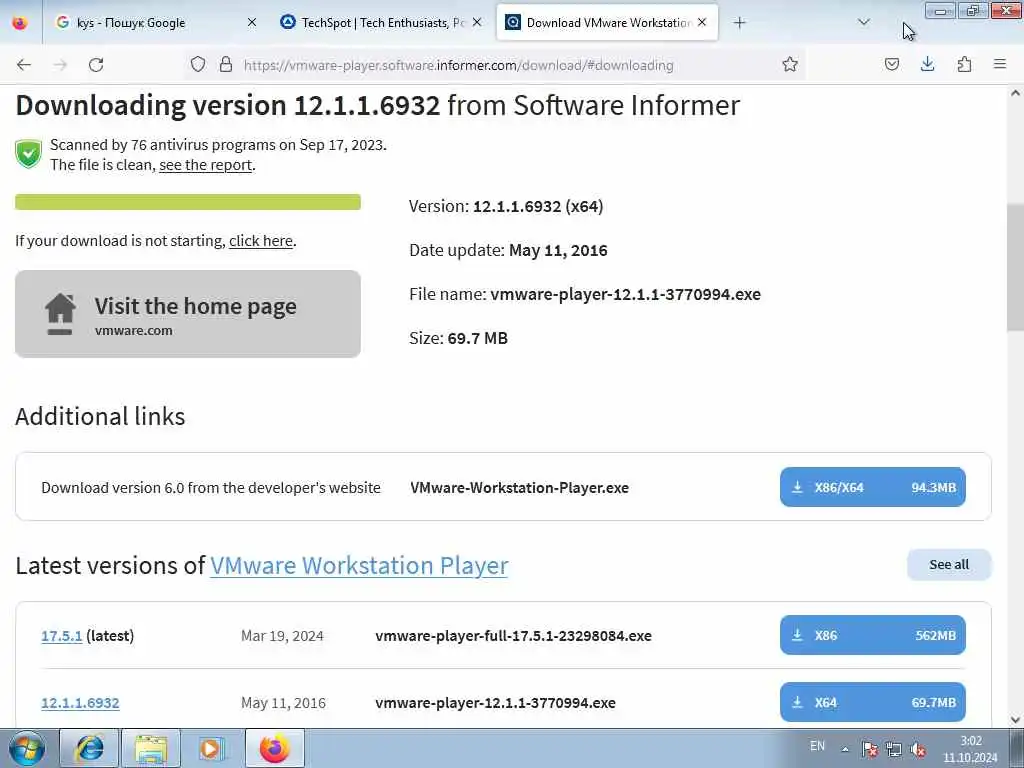Viewport: 1024px width, 768px height.
Task: Reload the current page
Action: pos(96,65)
